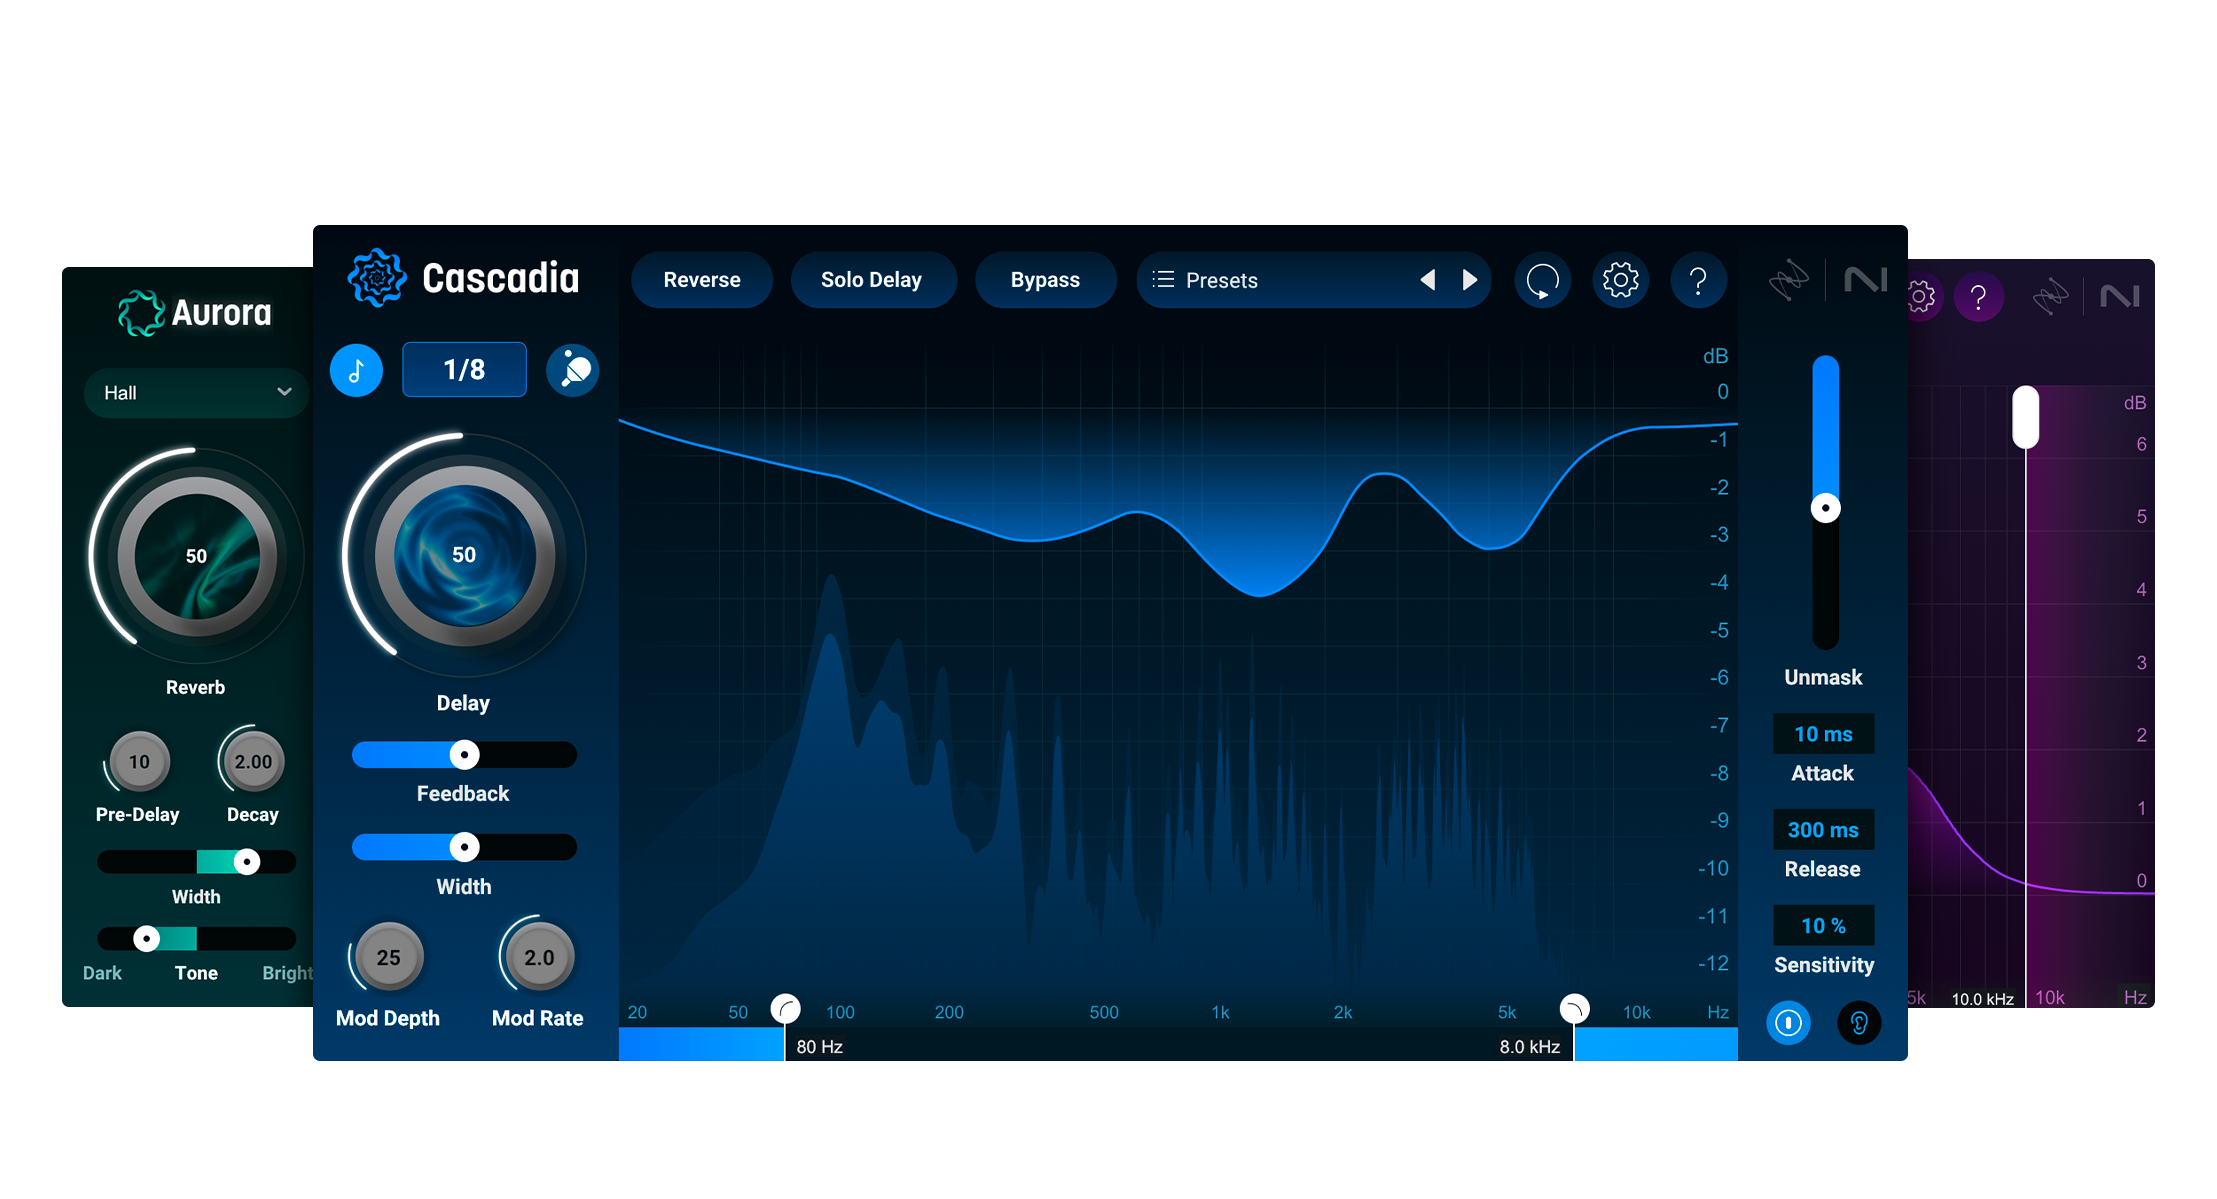Click the Cascadia reset/undo circular icon
Image resolution: width=2217 pixels, height=1199 pixels.
(x=1543, y=280)
